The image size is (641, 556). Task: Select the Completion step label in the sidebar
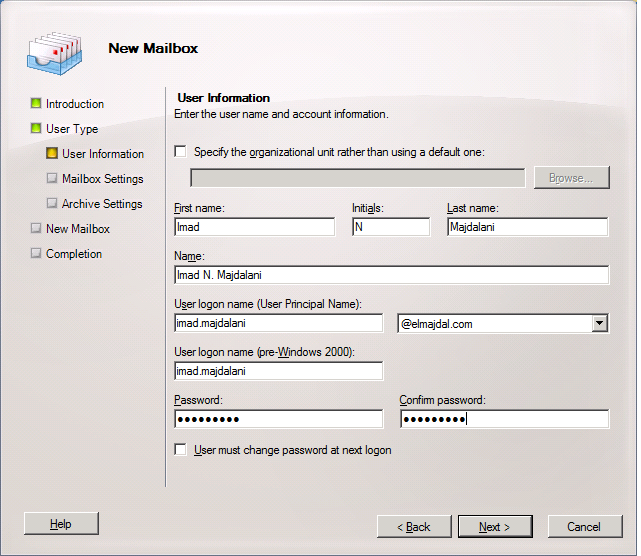73,254
